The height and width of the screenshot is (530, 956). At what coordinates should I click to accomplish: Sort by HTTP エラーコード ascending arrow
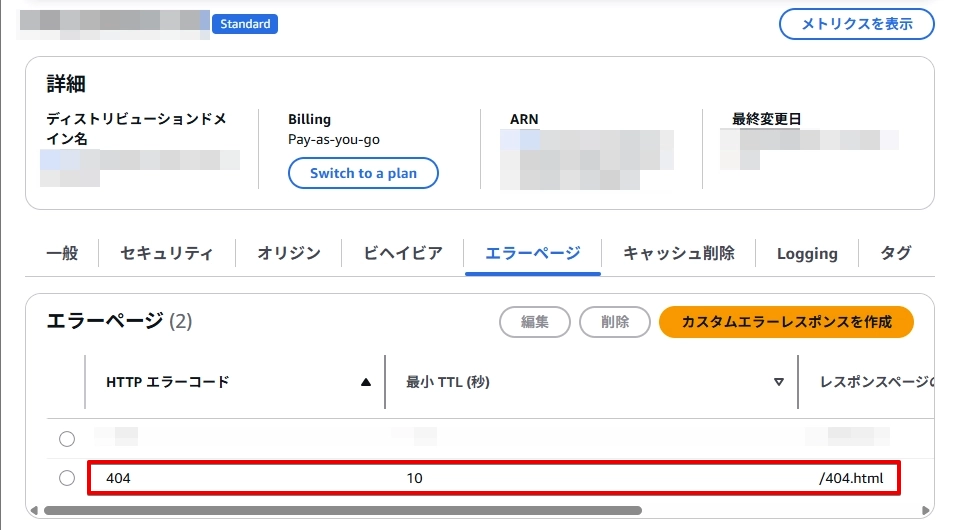(366, 382)
